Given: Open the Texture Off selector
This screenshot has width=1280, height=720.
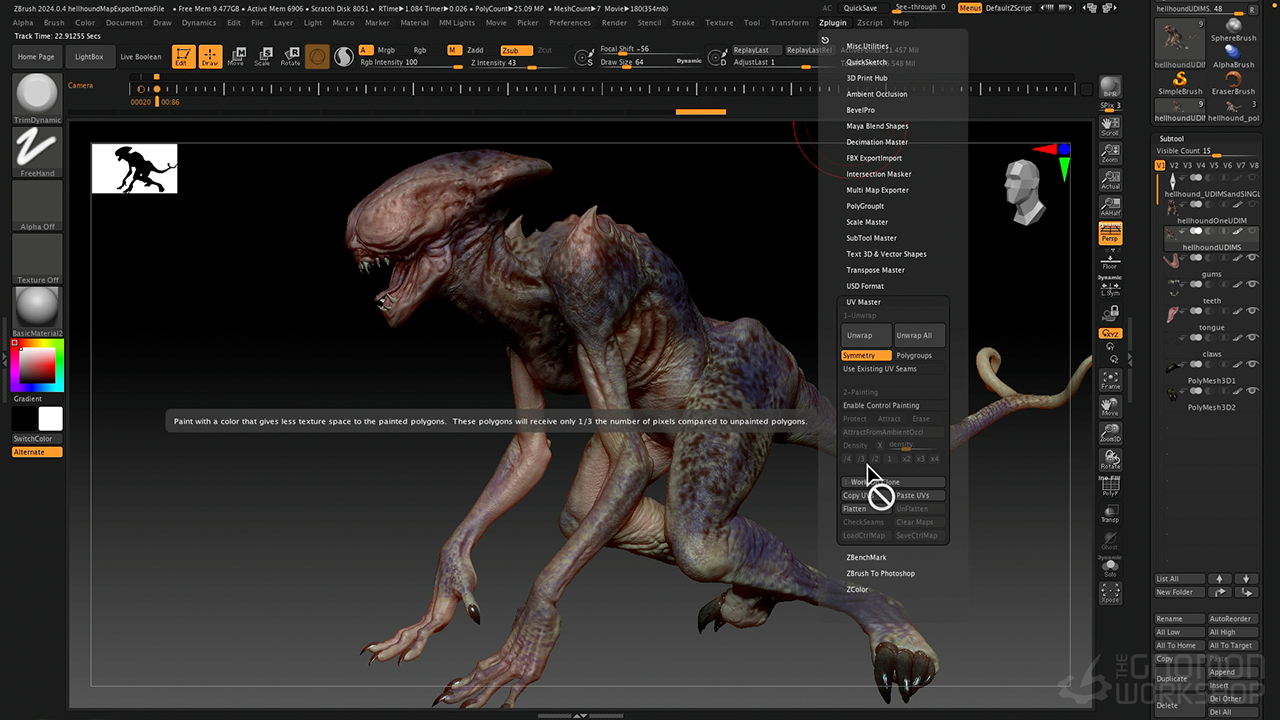Looking at the screenshot, I should [37, 259].
